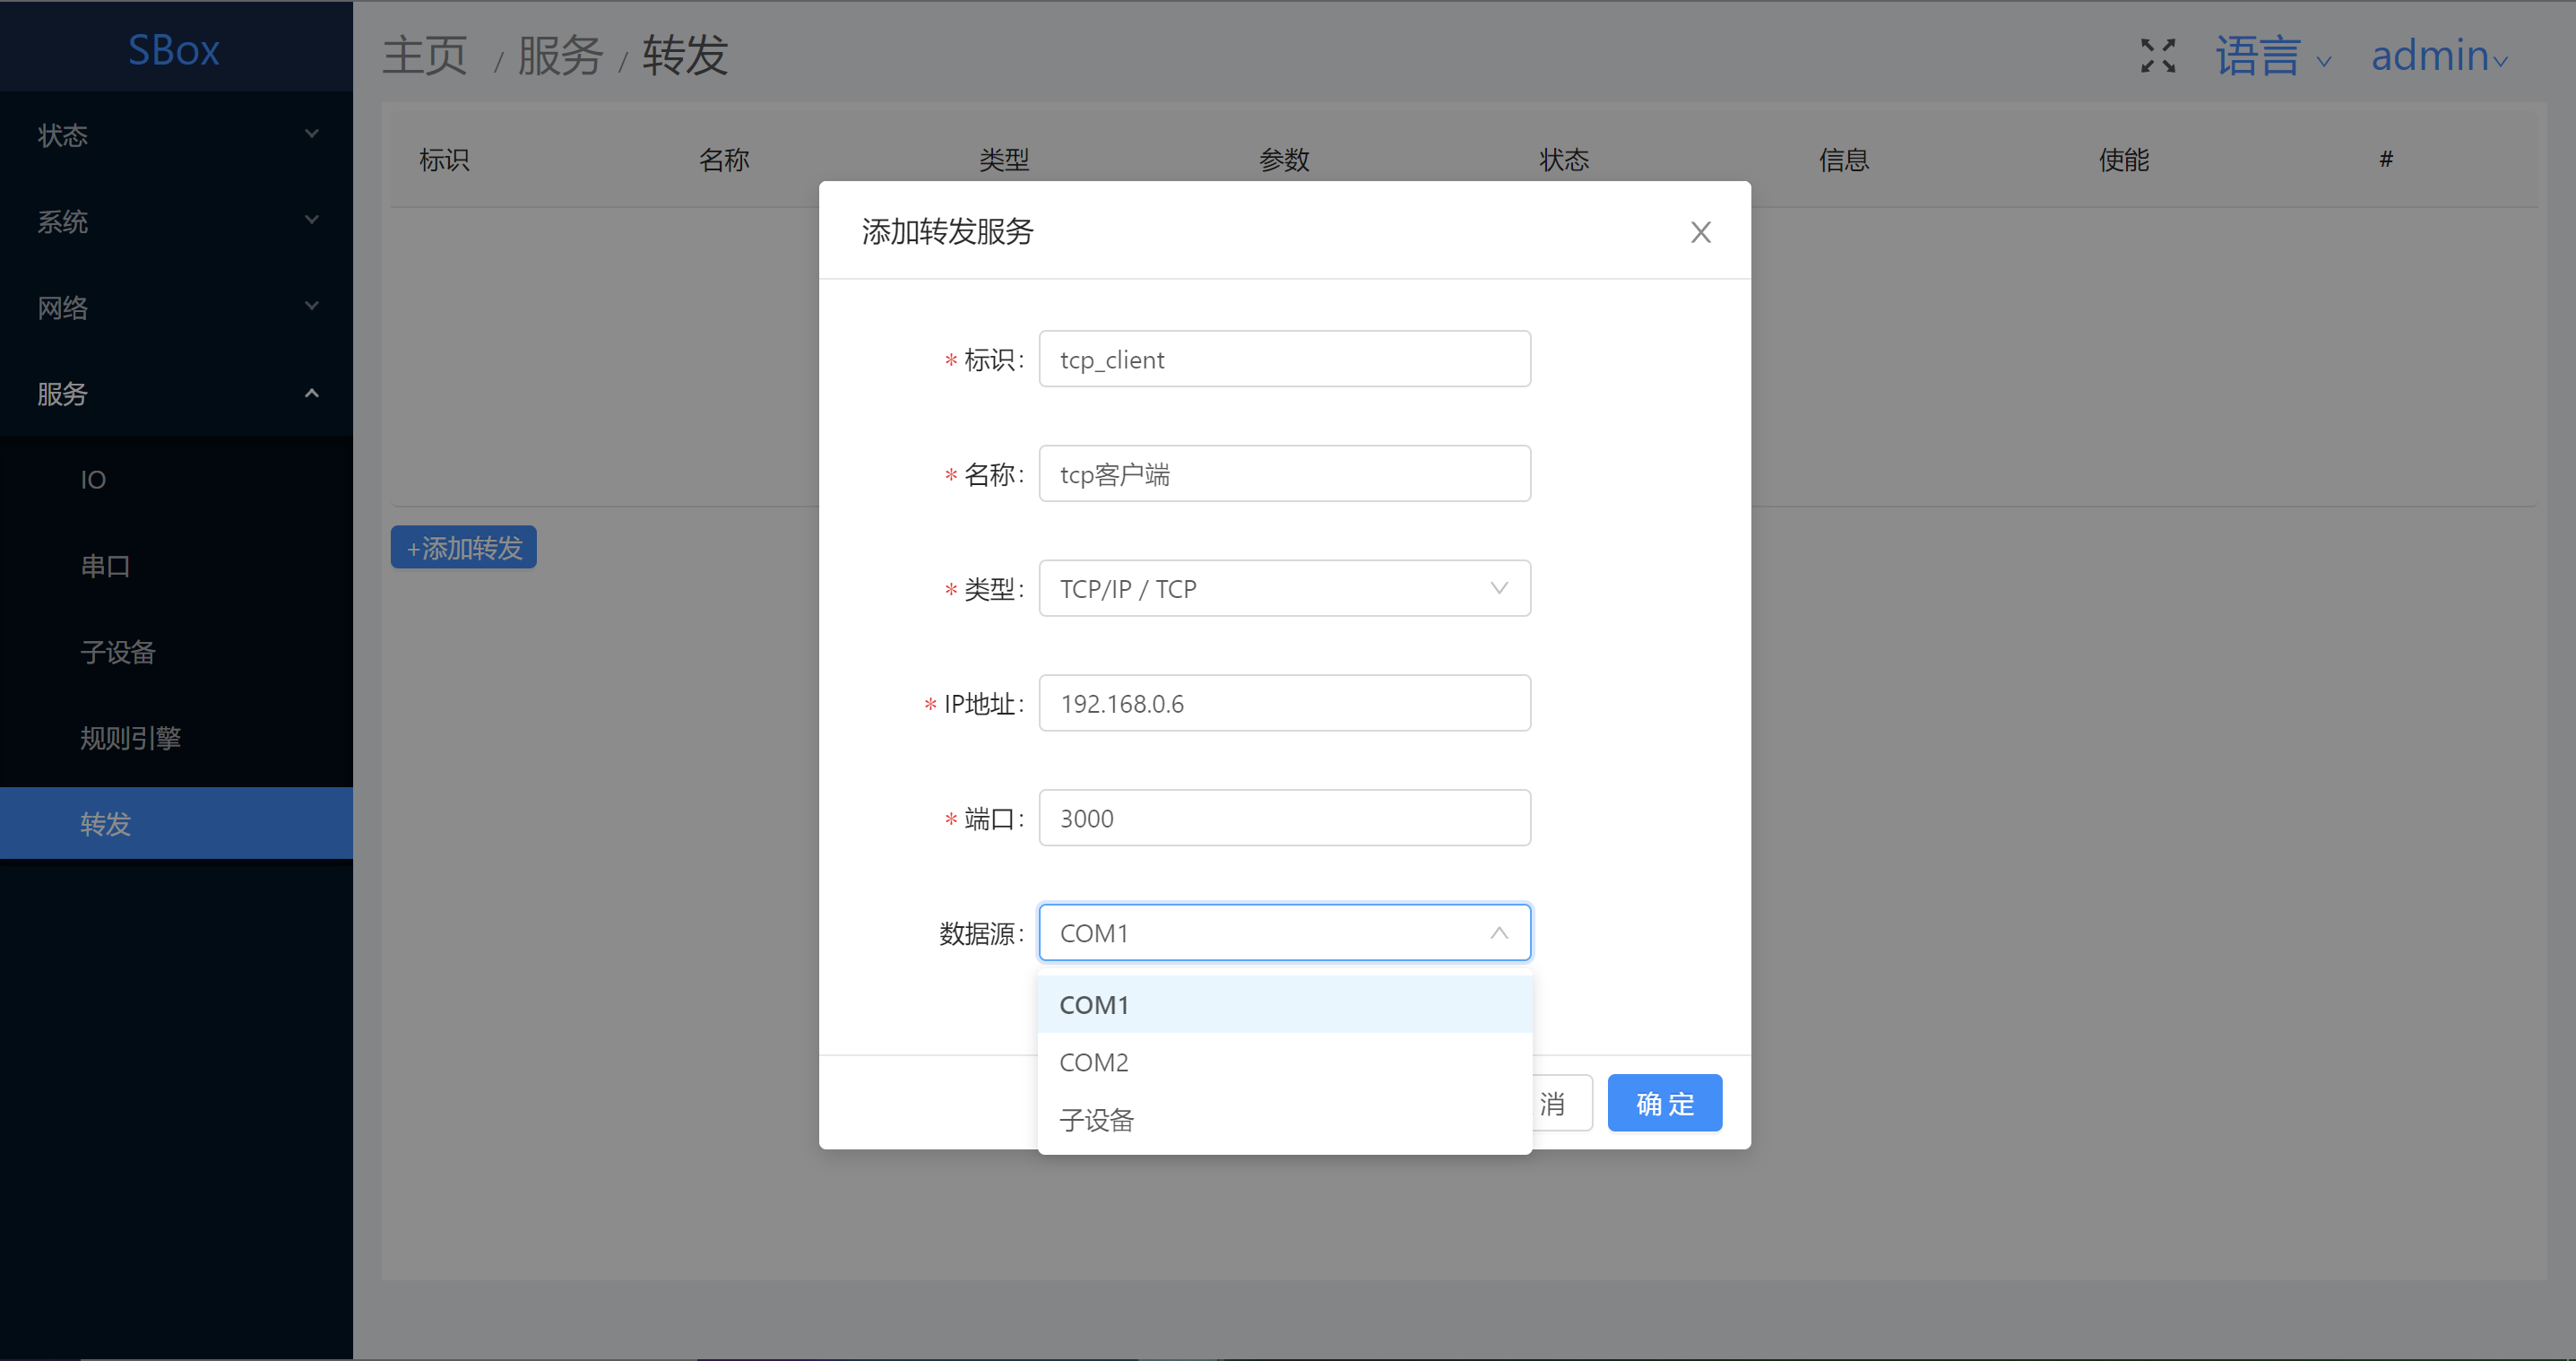
Task: Click the 确定 confirm button
Action: click(1664, 1103)
